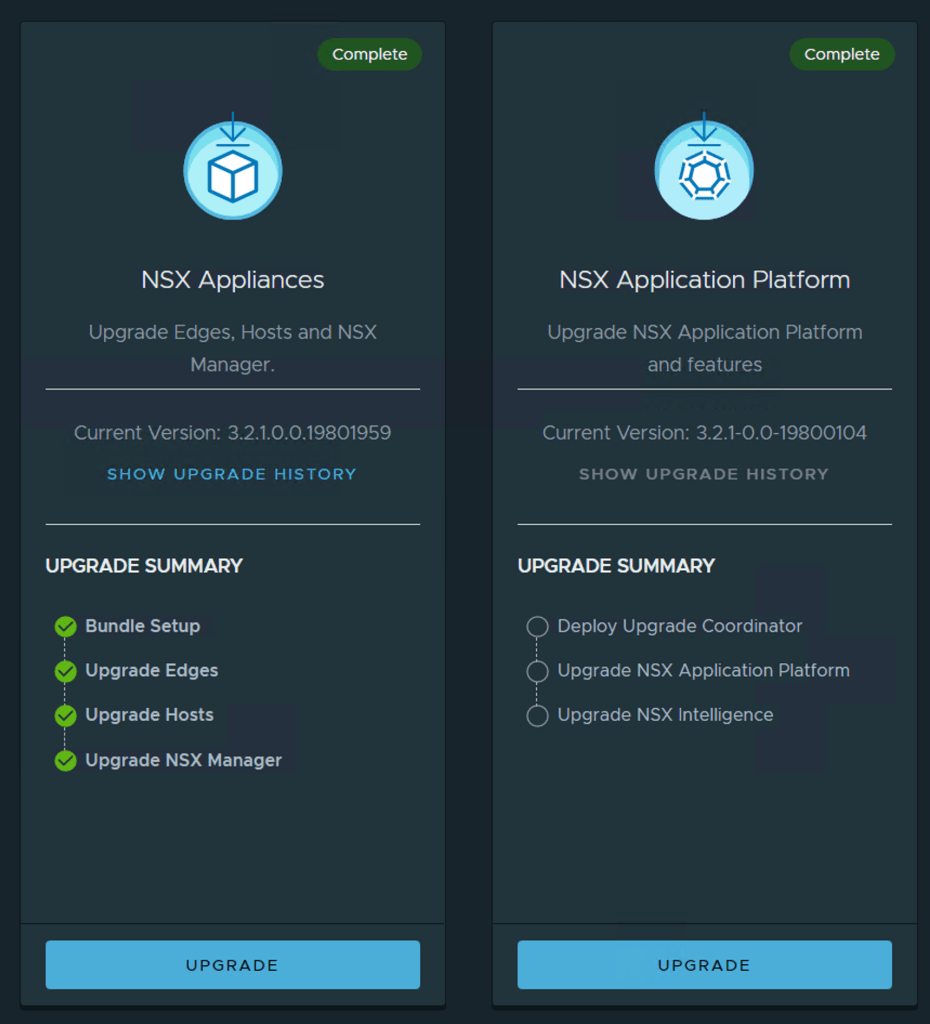Select the Deploy Upgrade Coordinator step label
This screenshot has height=1024, width=930.
click(680, 626)
